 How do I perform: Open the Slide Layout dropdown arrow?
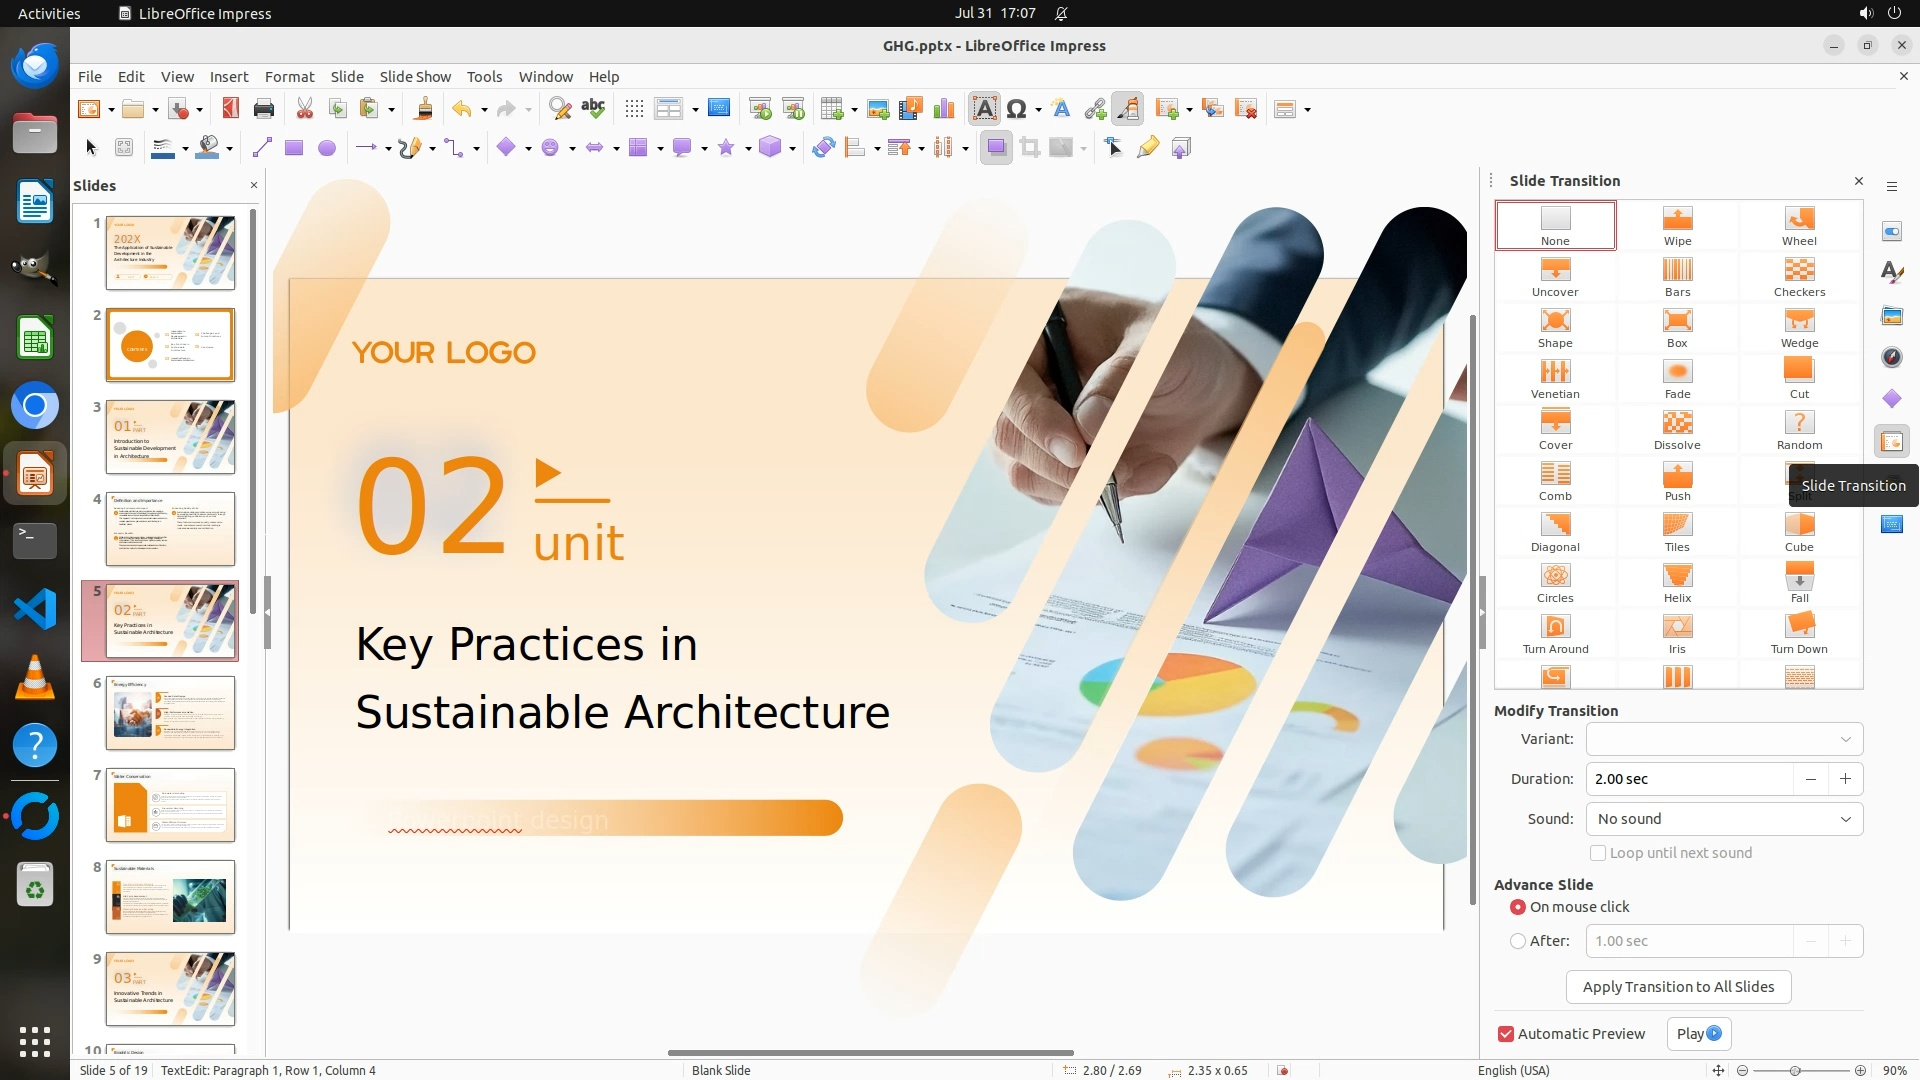[x=1308, y=110]
